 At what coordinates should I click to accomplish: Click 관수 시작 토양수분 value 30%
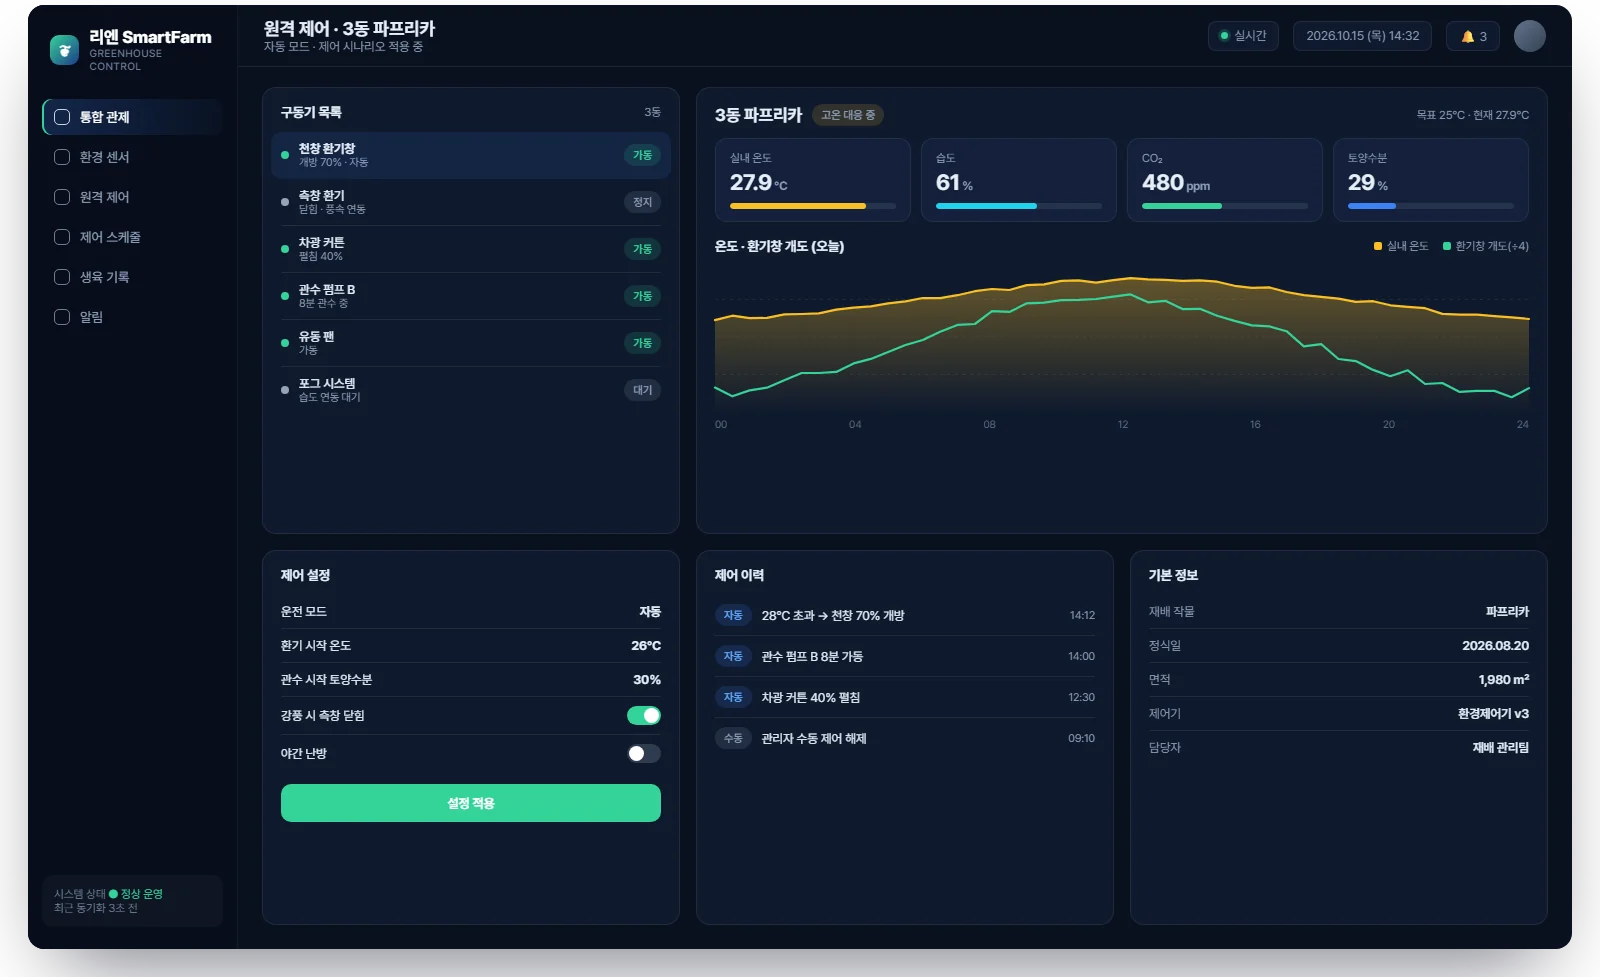coord(647,679)
